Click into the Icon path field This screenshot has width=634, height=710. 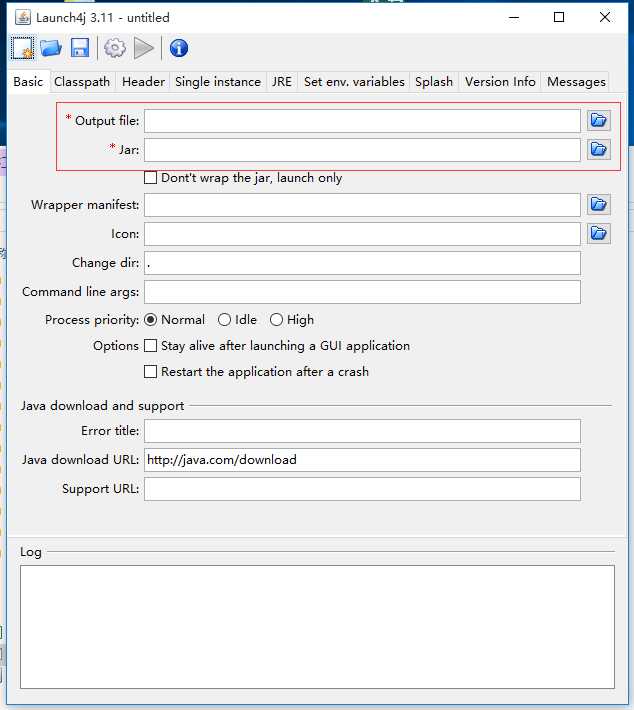[362, 234]
